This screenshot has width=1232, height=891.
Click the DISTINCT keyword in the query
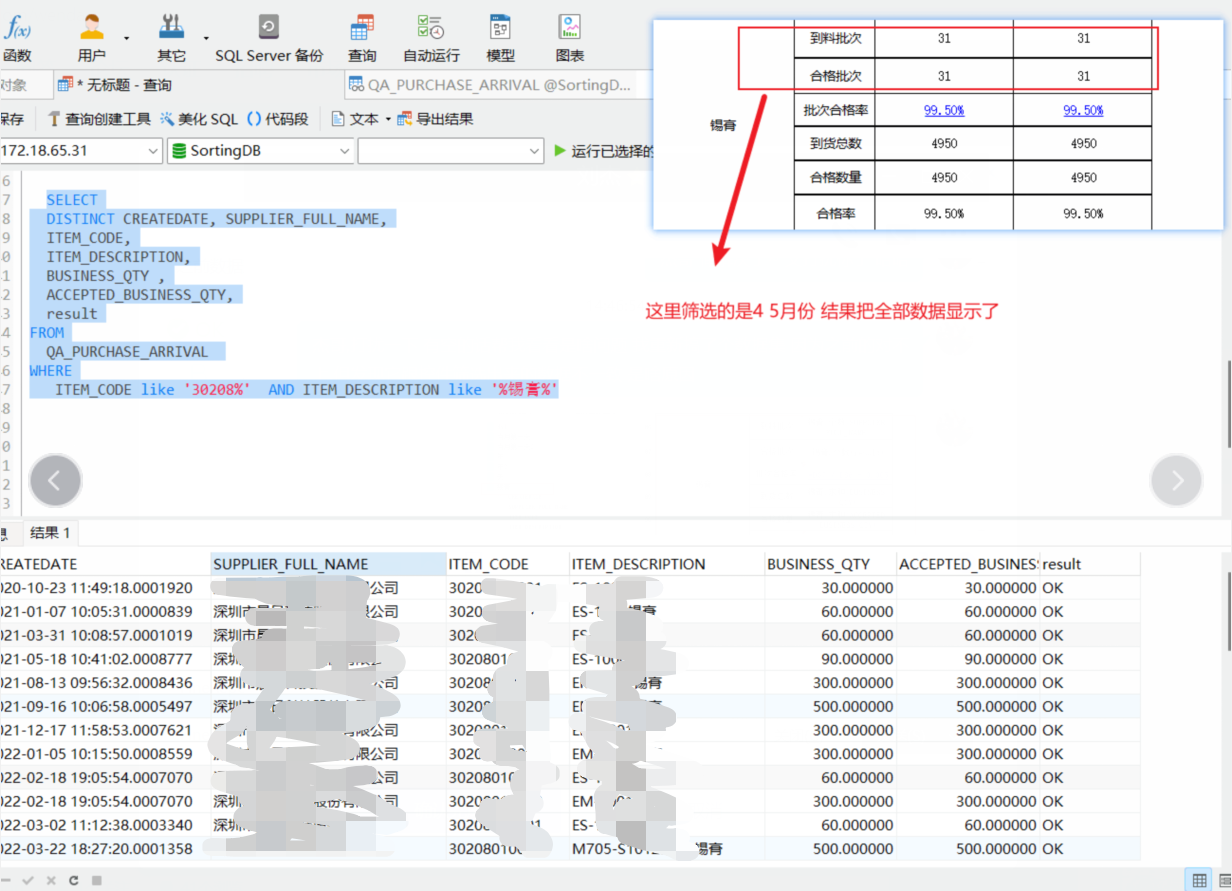(80, 219)
